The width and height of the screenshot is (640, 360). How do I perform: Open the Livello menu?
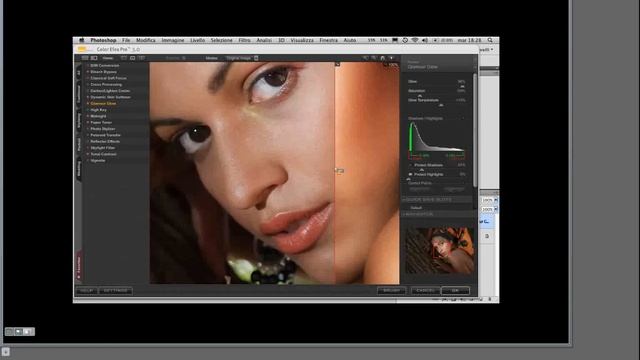198,40
